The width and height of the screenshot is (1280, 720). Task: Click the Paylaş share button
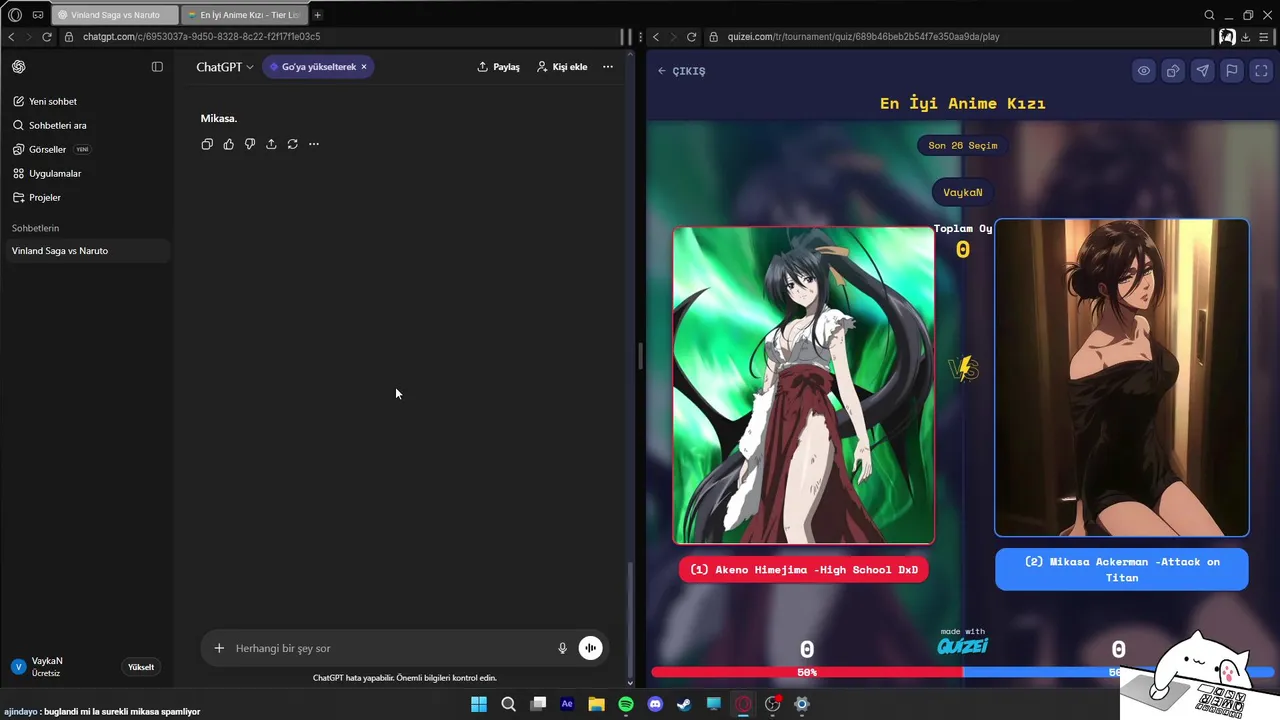(x=498, y=67)
